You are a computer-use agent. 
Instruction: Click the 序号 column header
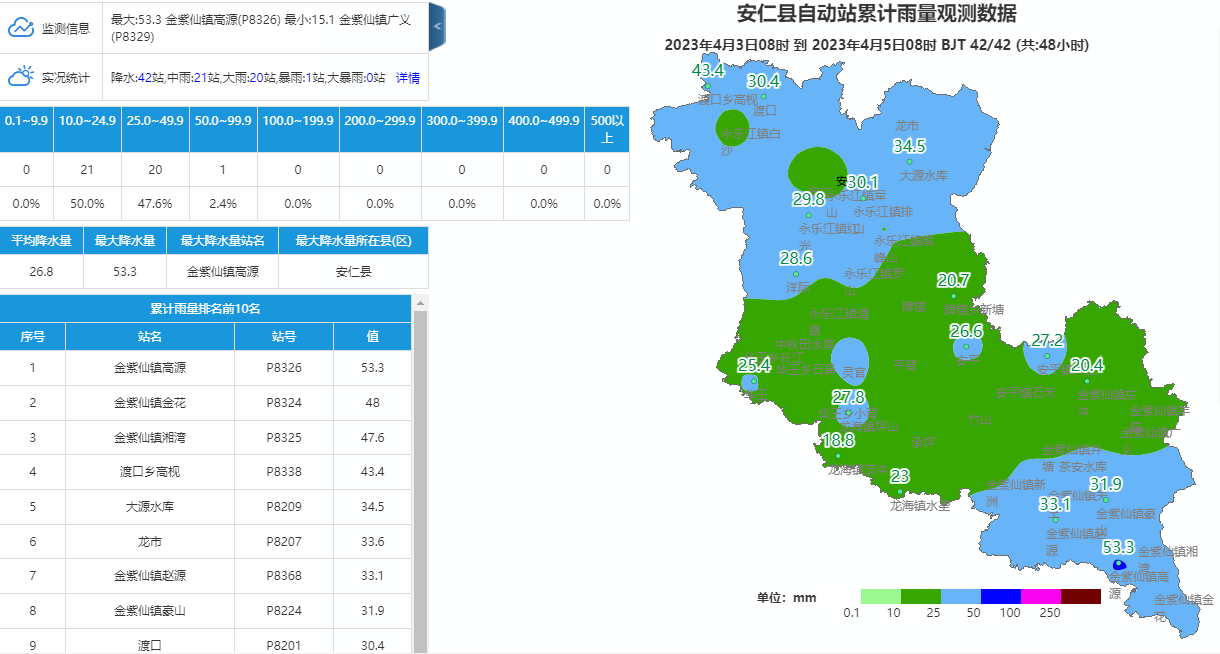[x=33, y=337]
